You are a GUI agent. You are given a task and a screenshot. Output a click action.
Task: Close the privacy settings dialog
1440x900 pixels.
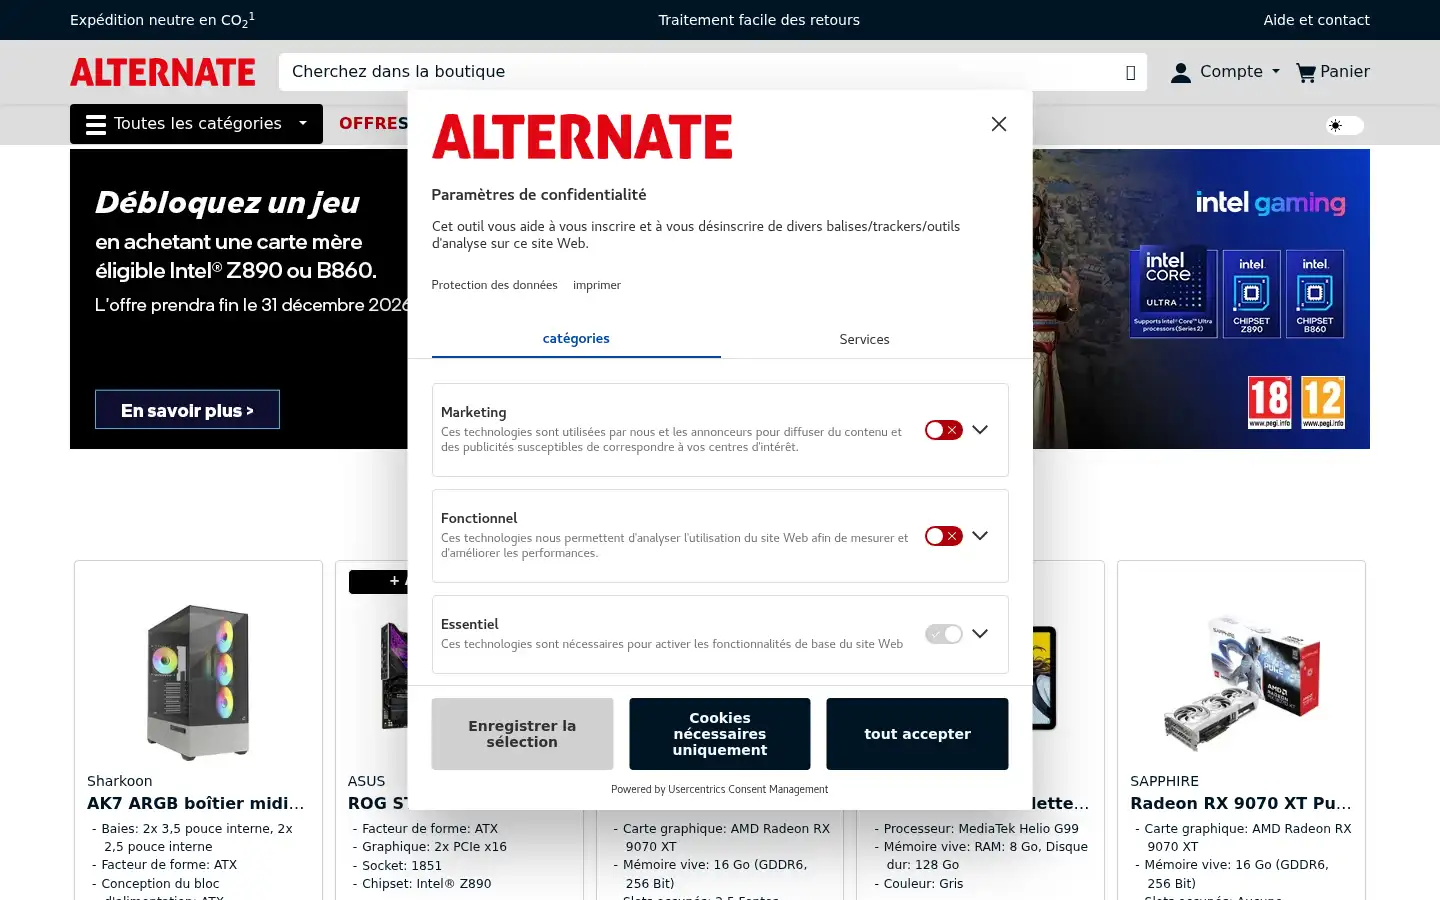click(x=998, y=124)
